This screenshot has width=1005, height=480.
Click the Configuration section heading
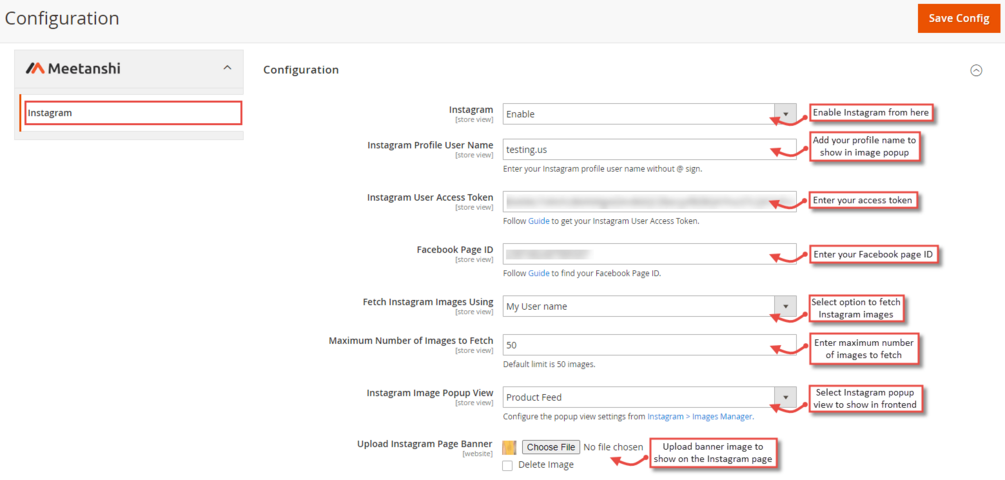[301, 70]
